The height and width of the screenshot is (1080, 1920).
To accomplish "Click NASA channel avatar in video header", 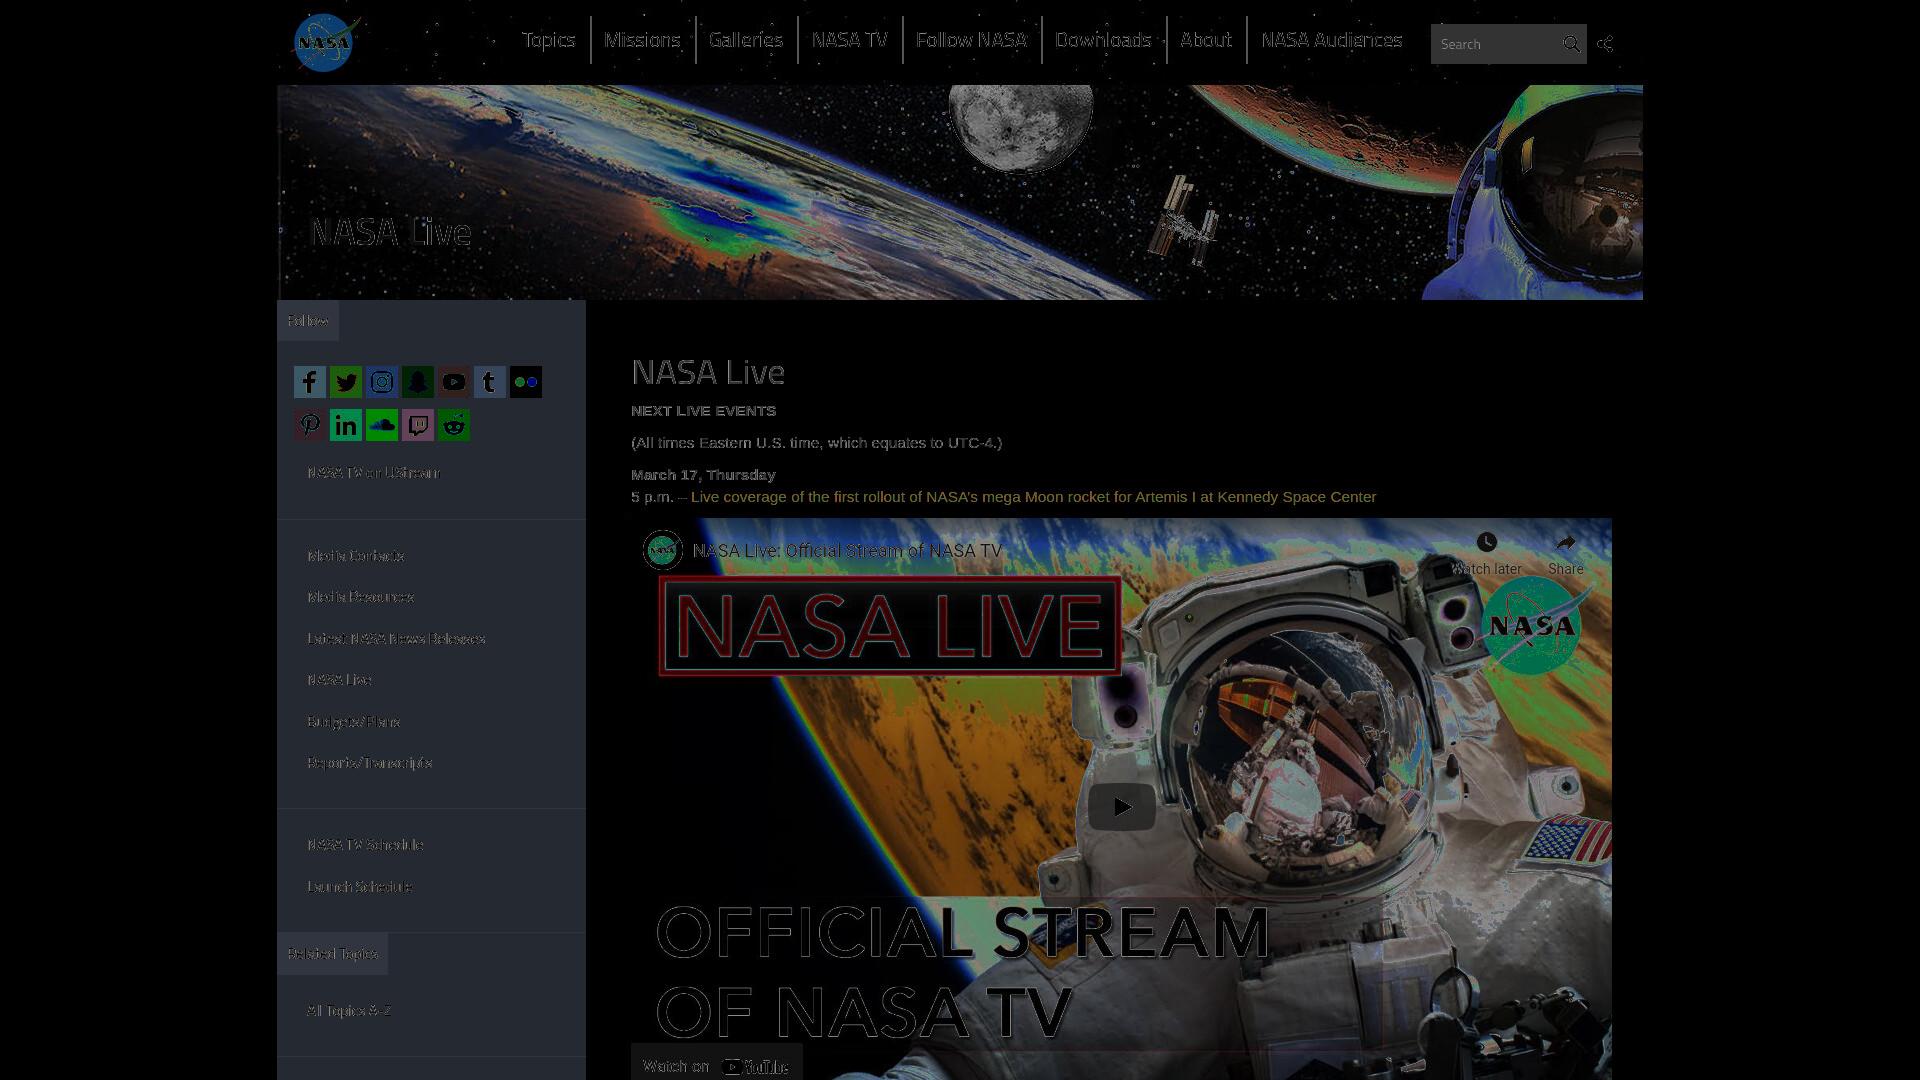I will [x=662, y=550].
